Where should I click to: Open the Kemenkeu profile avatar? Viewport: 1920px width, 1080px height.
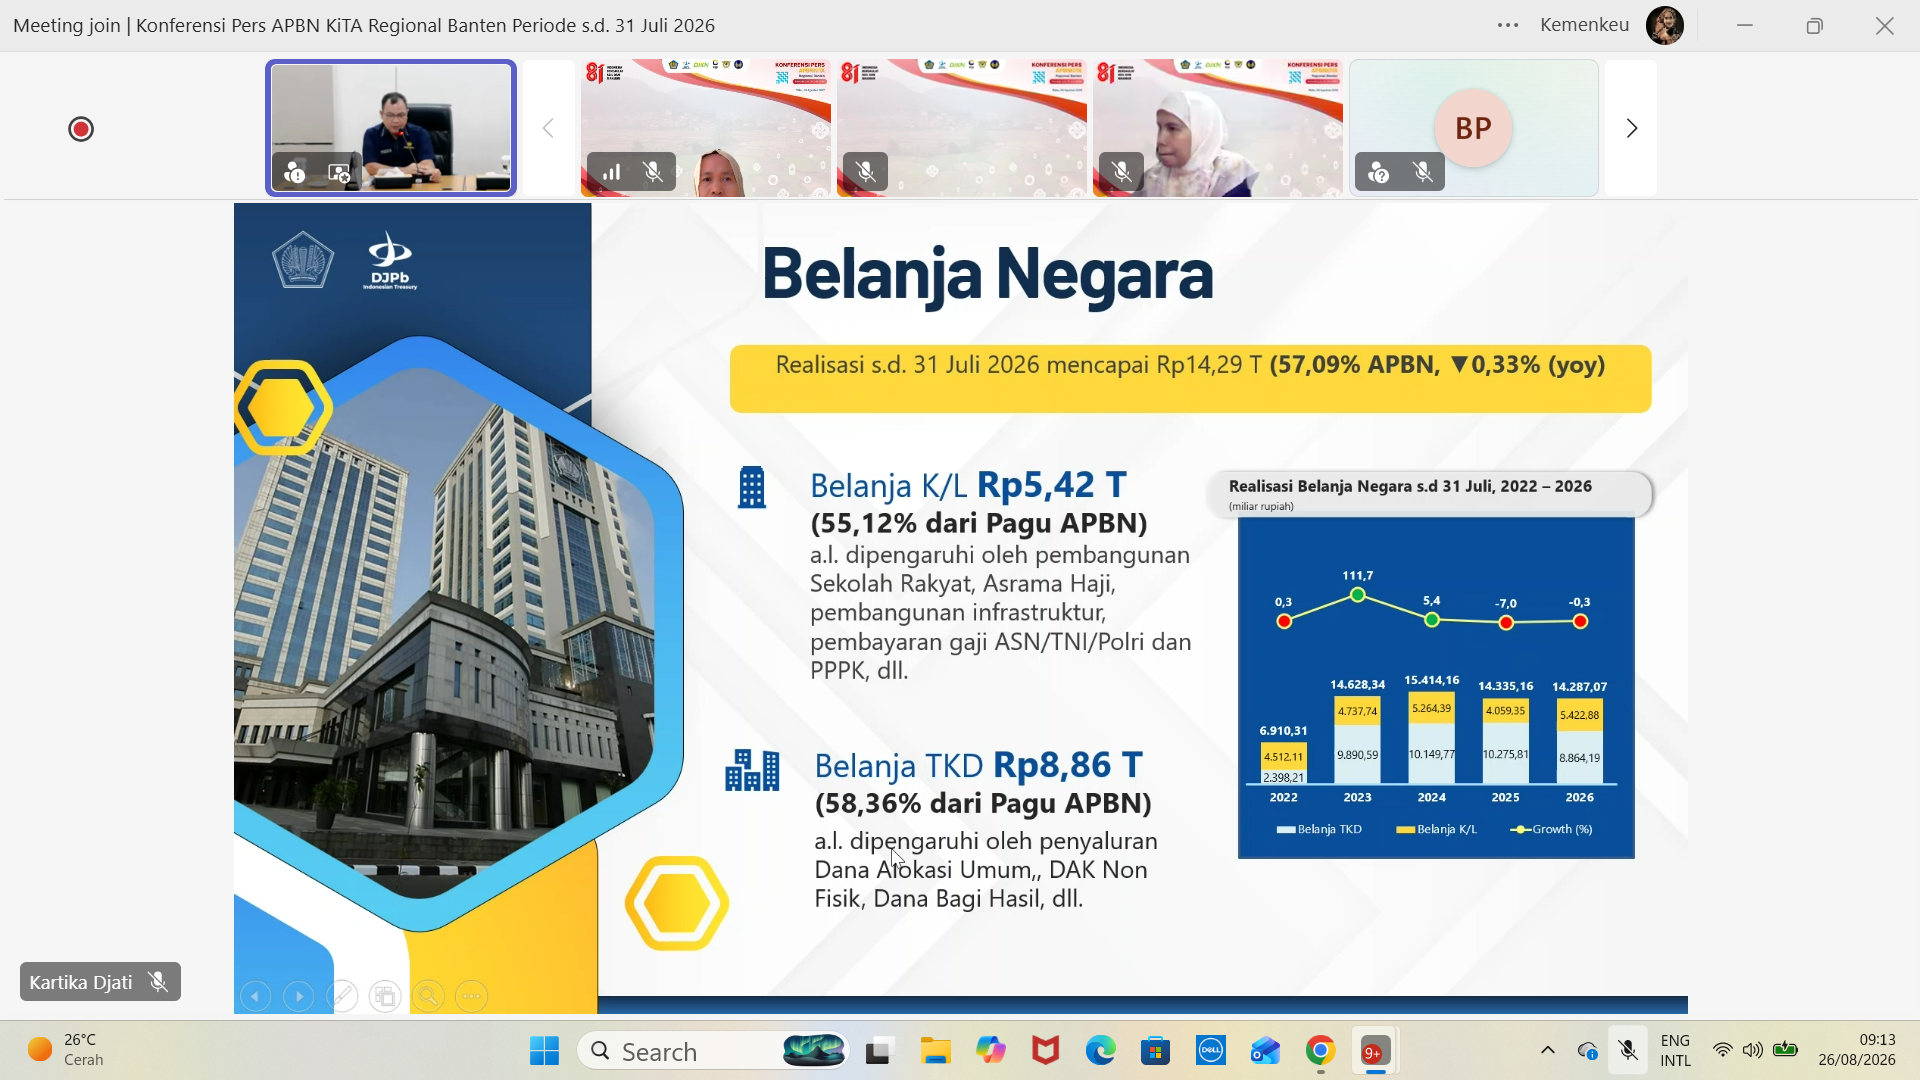(x=1665, y=25)
